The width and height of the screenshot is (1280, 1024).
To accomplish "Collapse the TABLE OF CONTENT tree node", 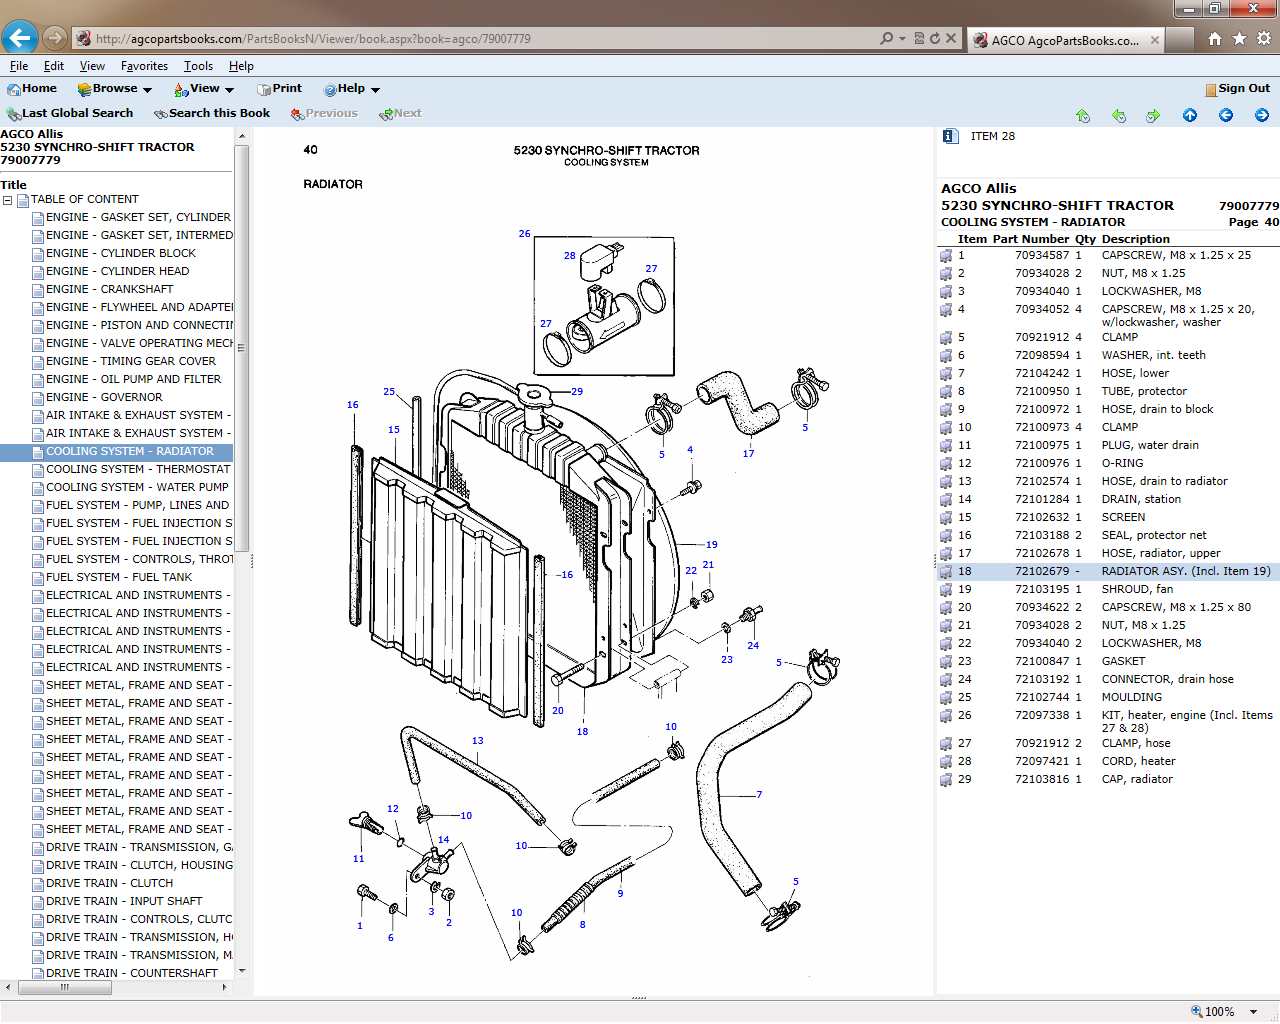I will click(x=7, y=200).
